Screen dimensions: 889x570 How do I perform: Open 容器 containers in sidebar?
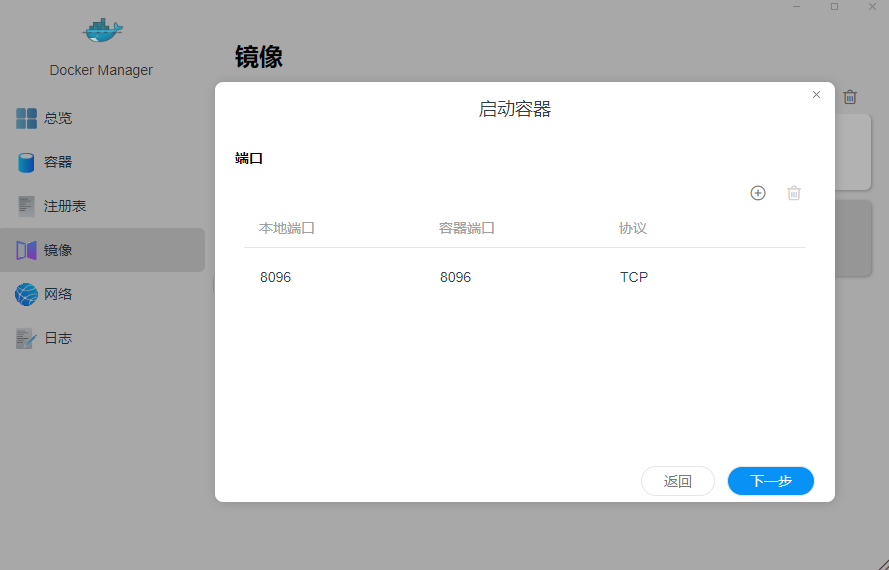pyautogui.click(x=58, y=162)
